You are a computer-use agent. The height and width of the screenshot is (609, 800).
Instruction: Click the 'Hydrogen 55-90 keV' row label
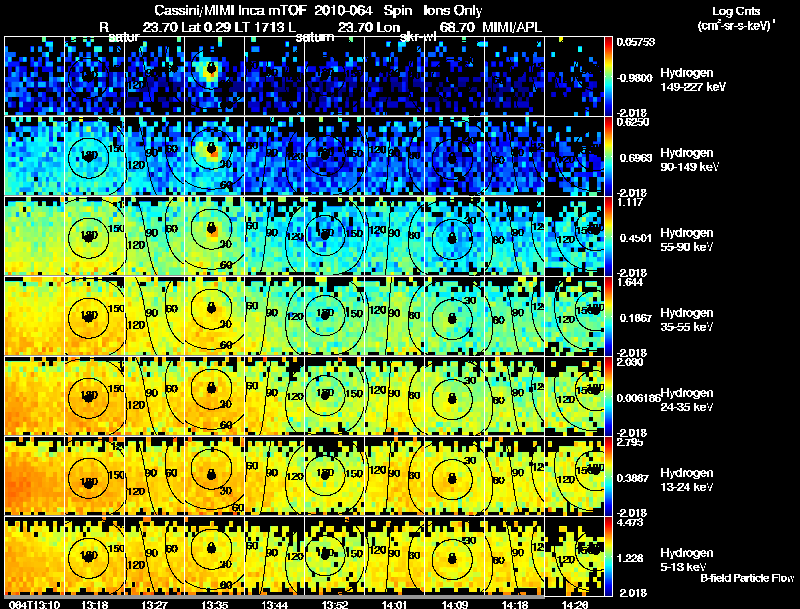687,240
